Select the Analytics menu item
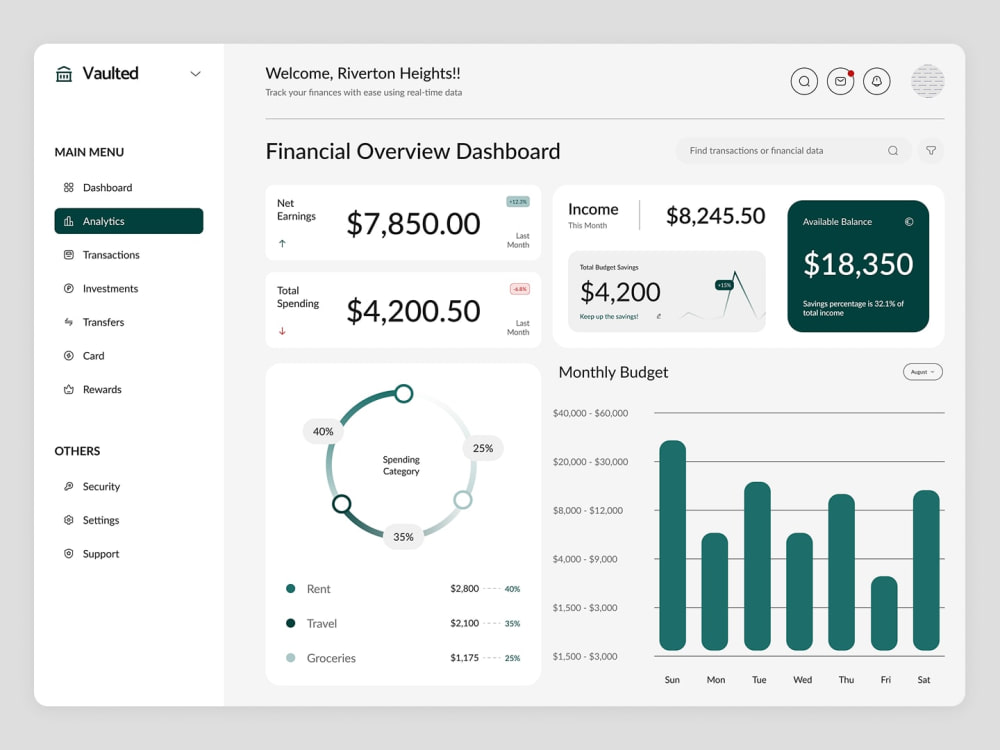 click(x=129, y=221)
